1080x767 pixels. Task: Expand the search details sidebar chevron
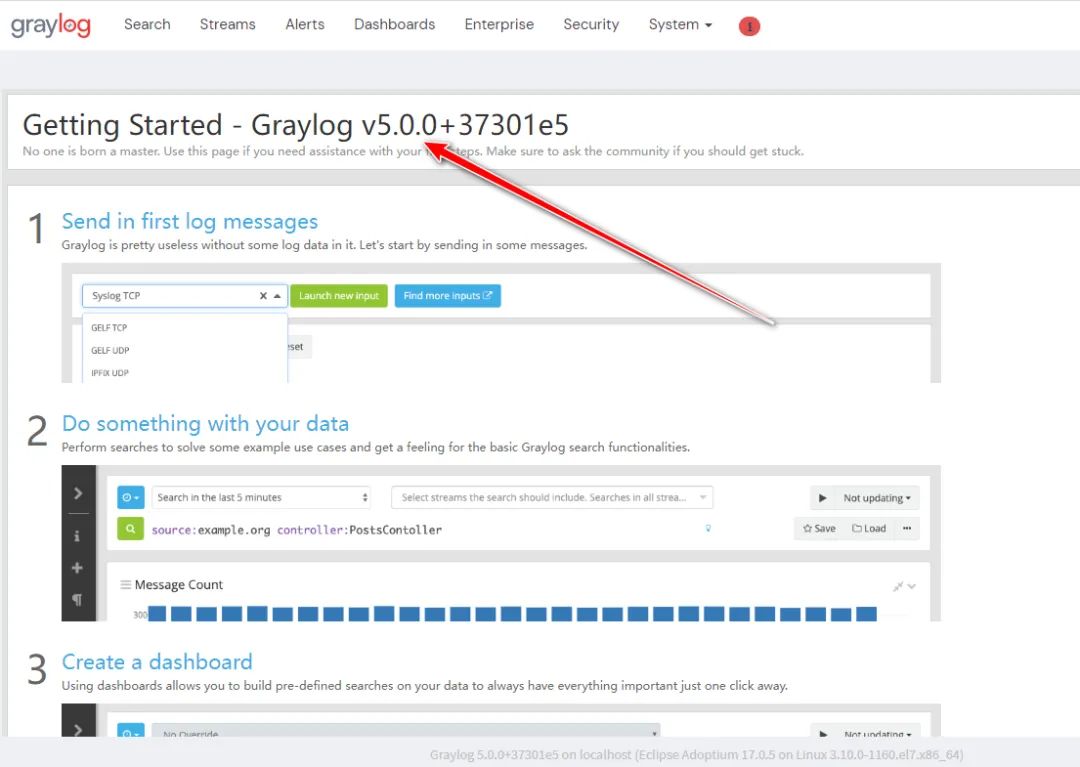coord(79,492)
